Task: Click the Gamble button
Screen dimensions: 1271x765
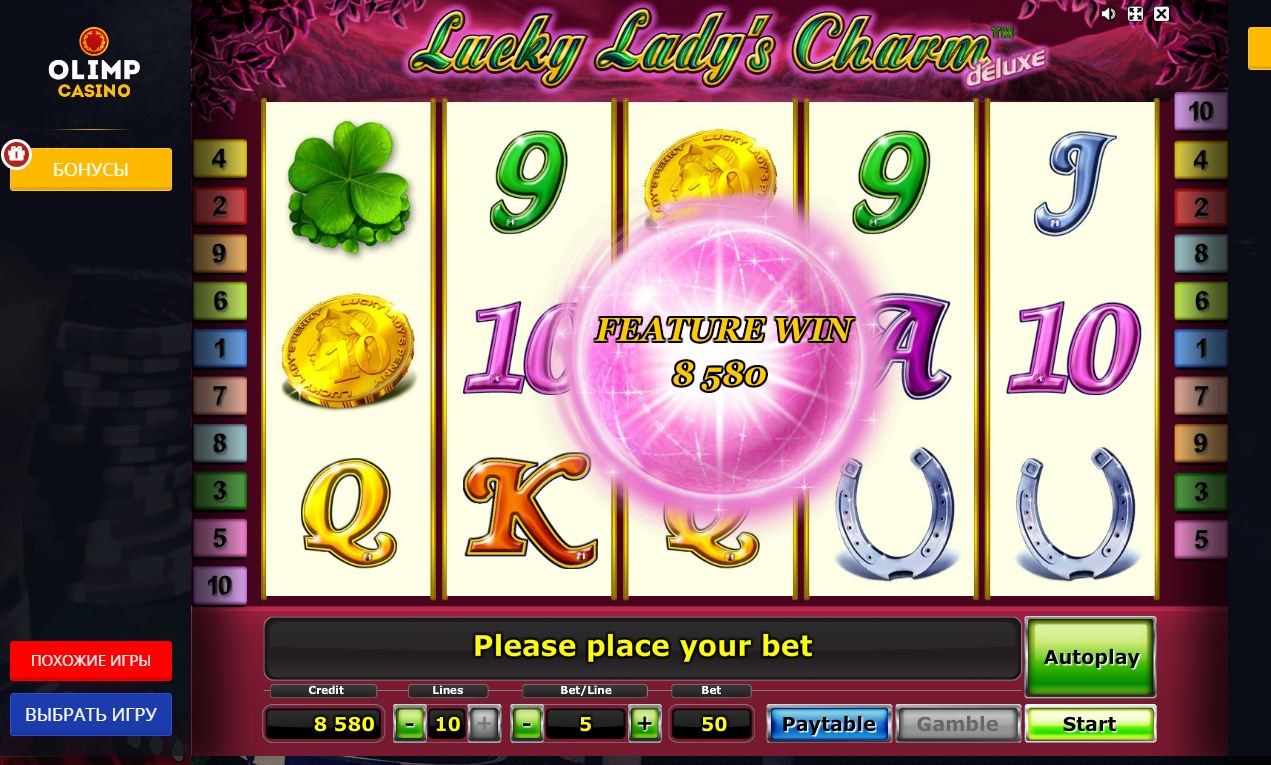Action: (958, 724)
